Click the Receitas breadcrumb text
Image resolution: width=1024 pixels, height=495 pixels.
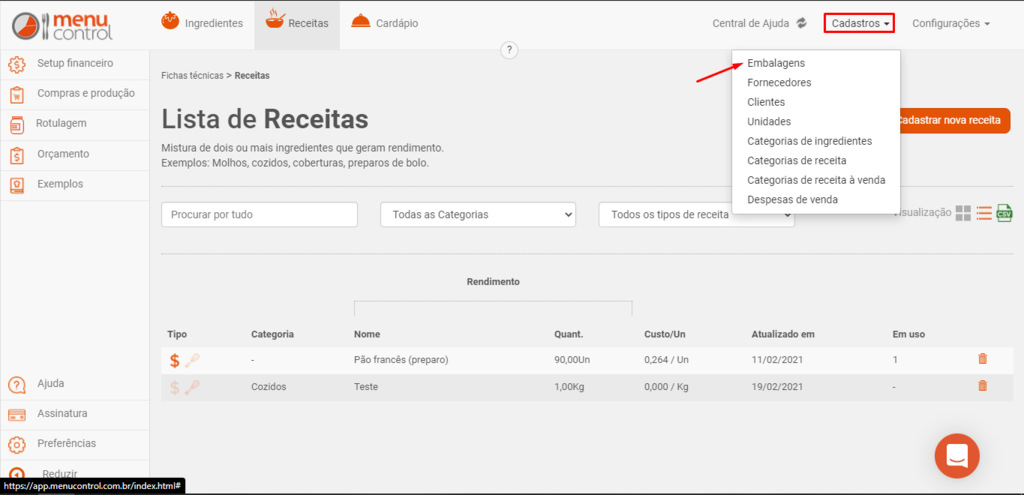coord(252,76)
